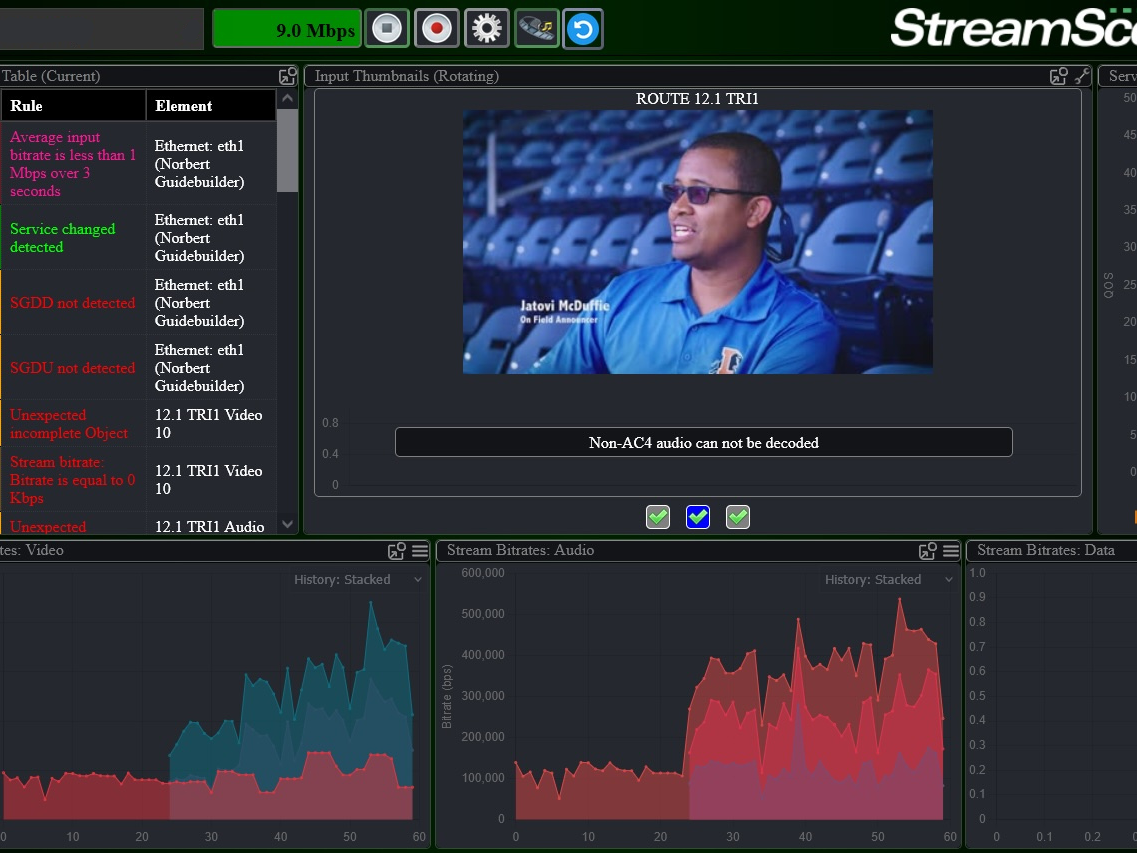Select the 'SGDD not detected' rule
Viewport: 1137px width, 853px height.
pos(73,303)
